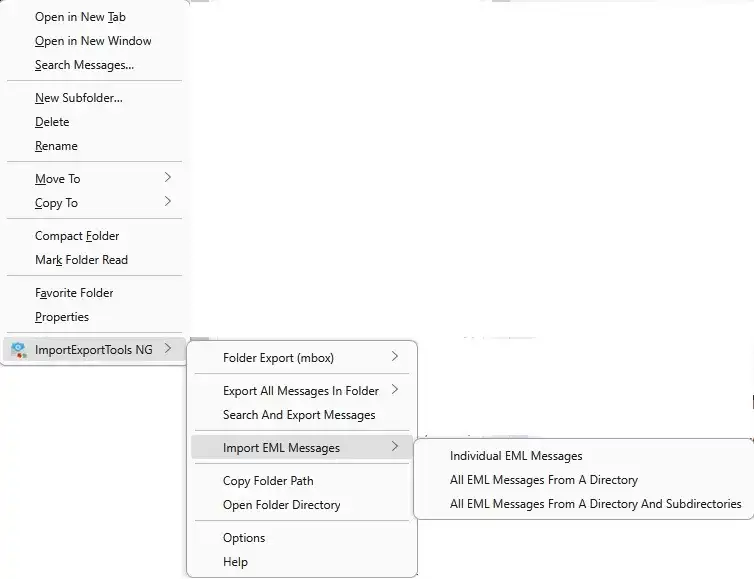Import Individual EML Messages
The image size is (754, 579).
584,456
